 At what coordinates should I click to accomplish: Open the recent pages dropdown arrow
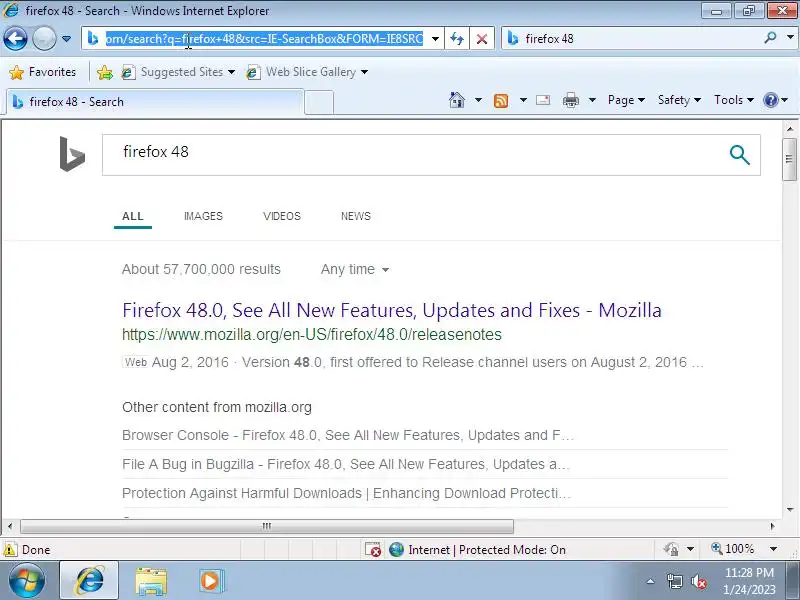(66, 39)
